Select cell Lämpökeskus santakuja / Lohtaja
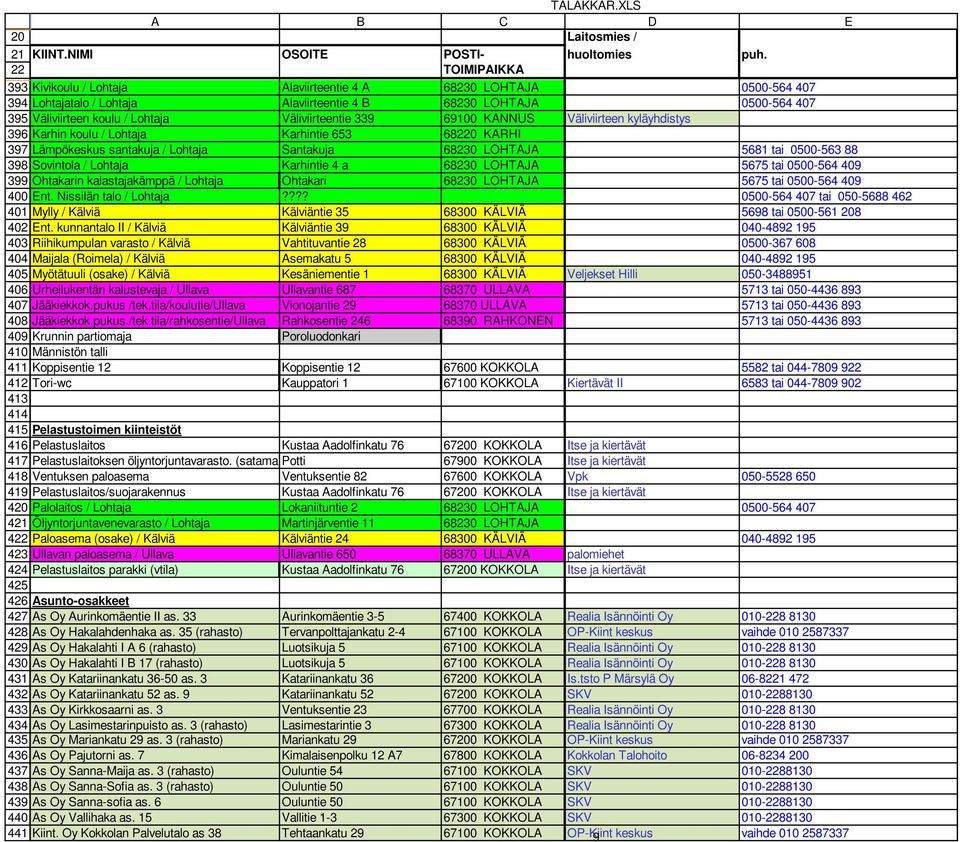The height and width of the screenshot is (842, 960). pos(155,149)
